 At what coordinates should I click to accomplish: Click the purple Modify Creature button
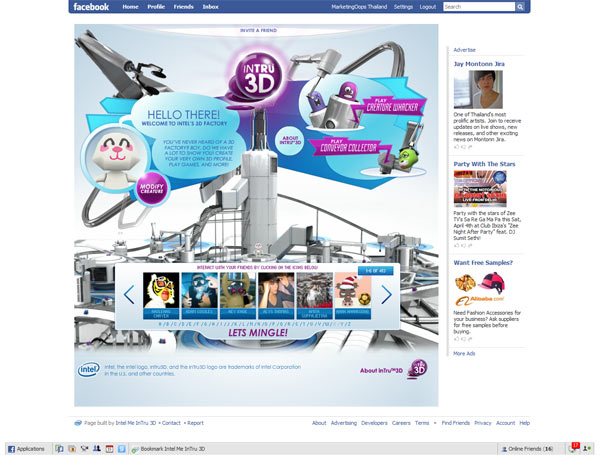click(152, 188)
